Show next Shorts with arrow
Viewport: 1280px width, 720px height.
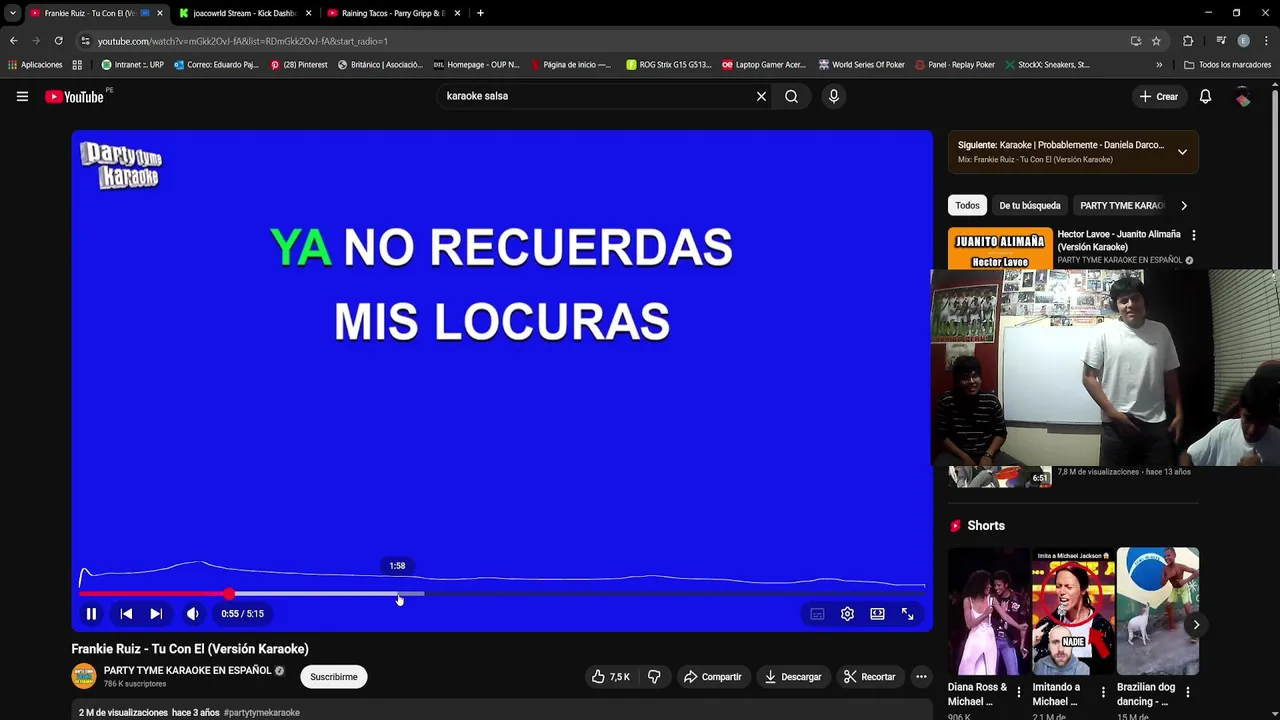point(1196,625)
